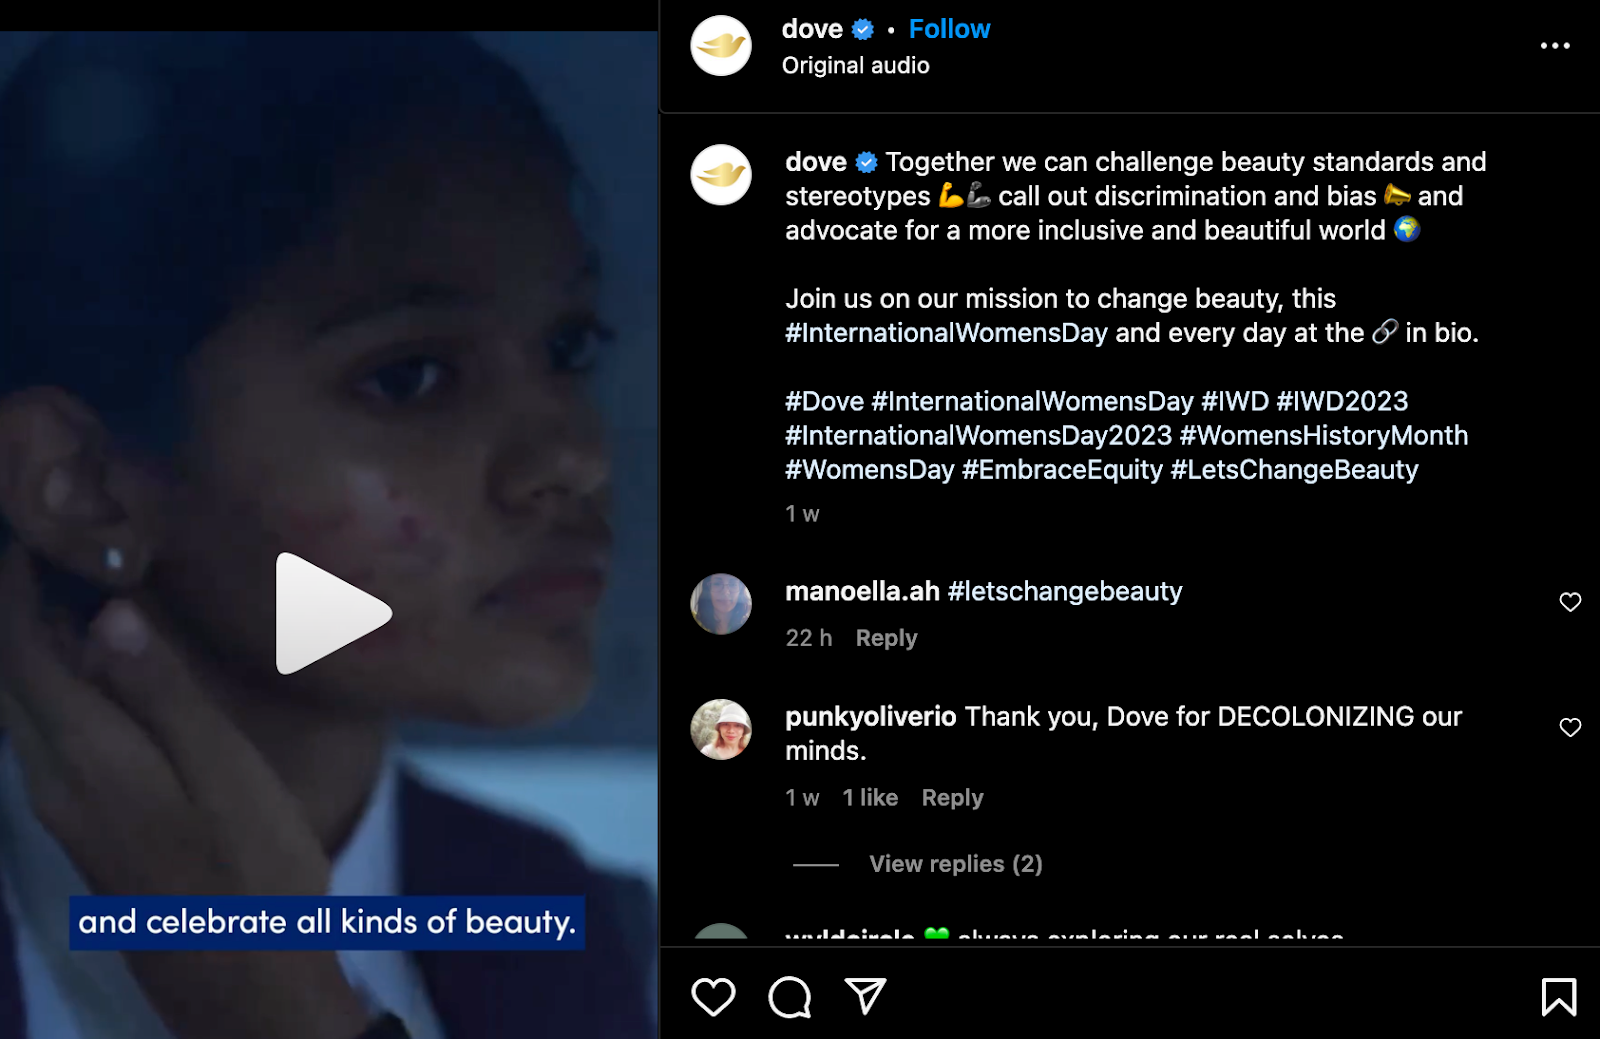This screenshot has width=1600, height=1039.
Task: Open manoella.ah's profile avatar
Action: pos(721,604)
